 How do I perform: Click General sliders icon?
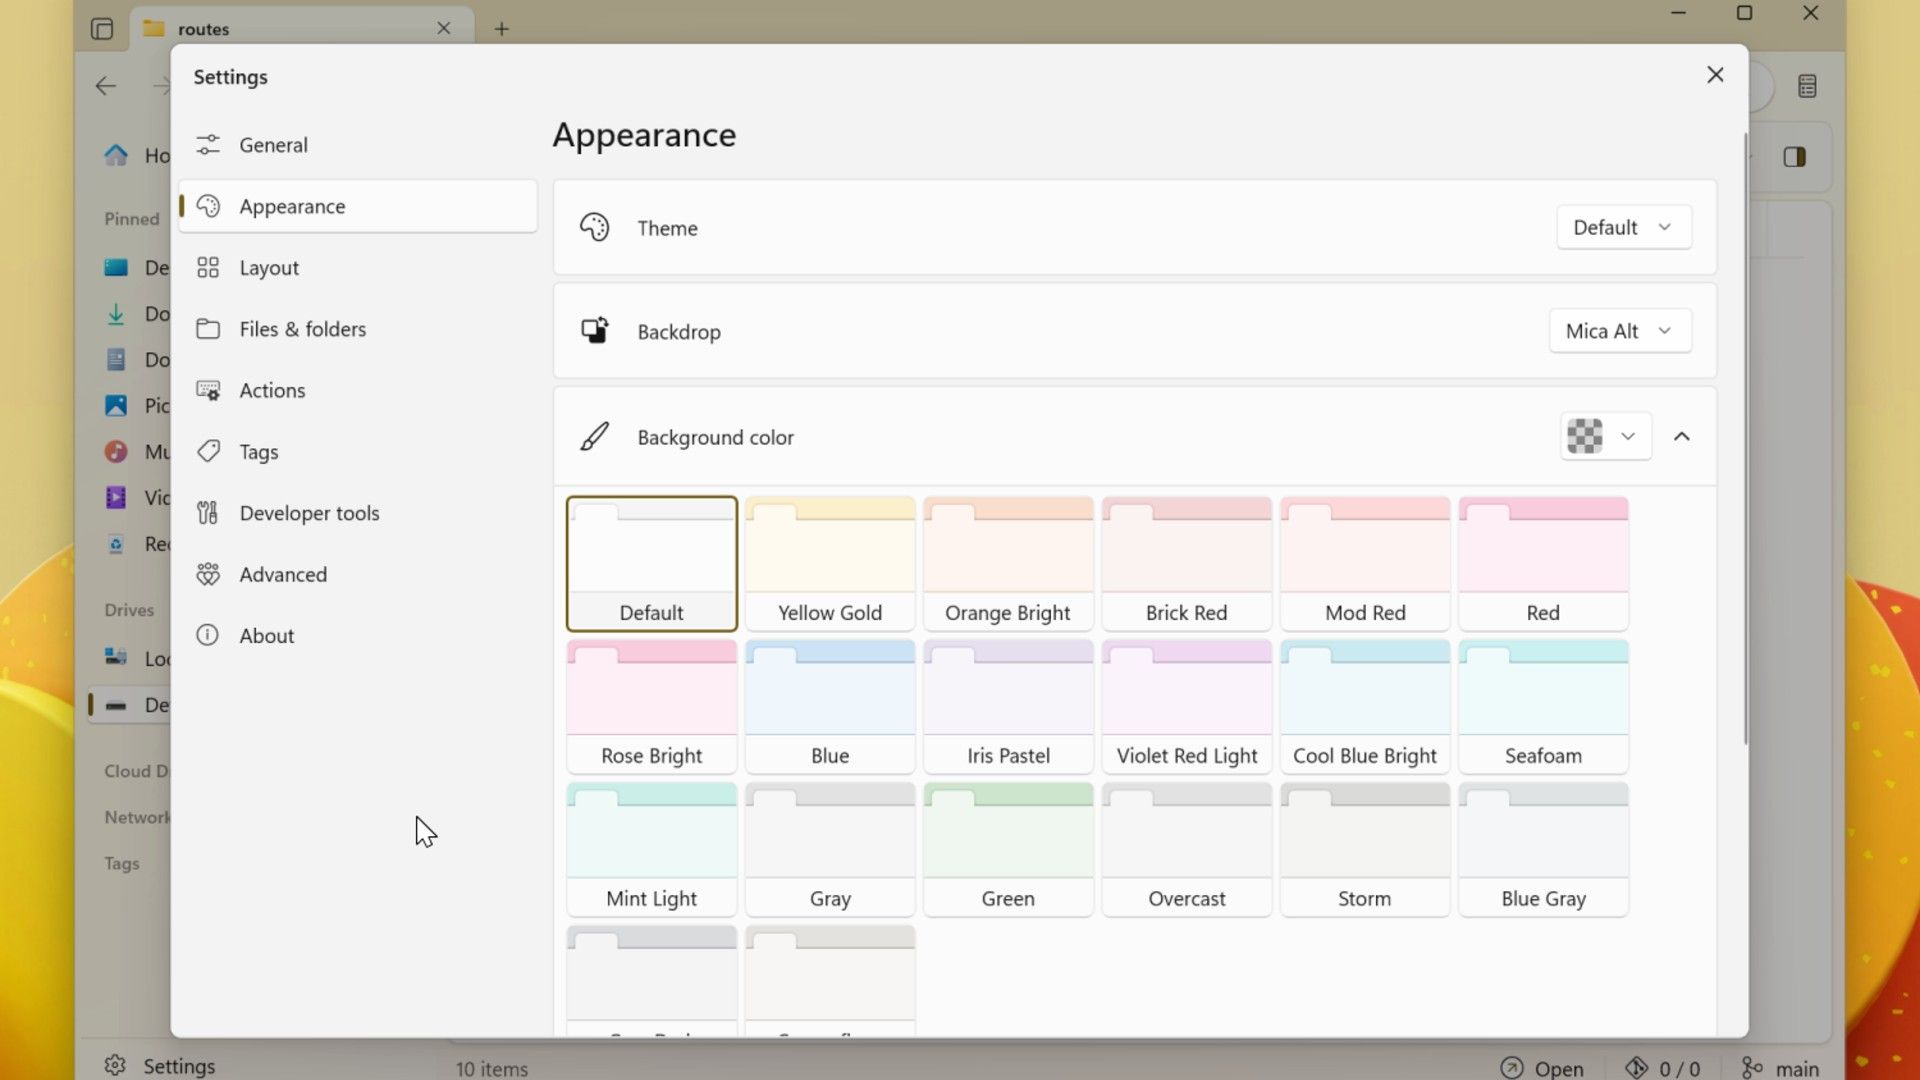point(208,145)
